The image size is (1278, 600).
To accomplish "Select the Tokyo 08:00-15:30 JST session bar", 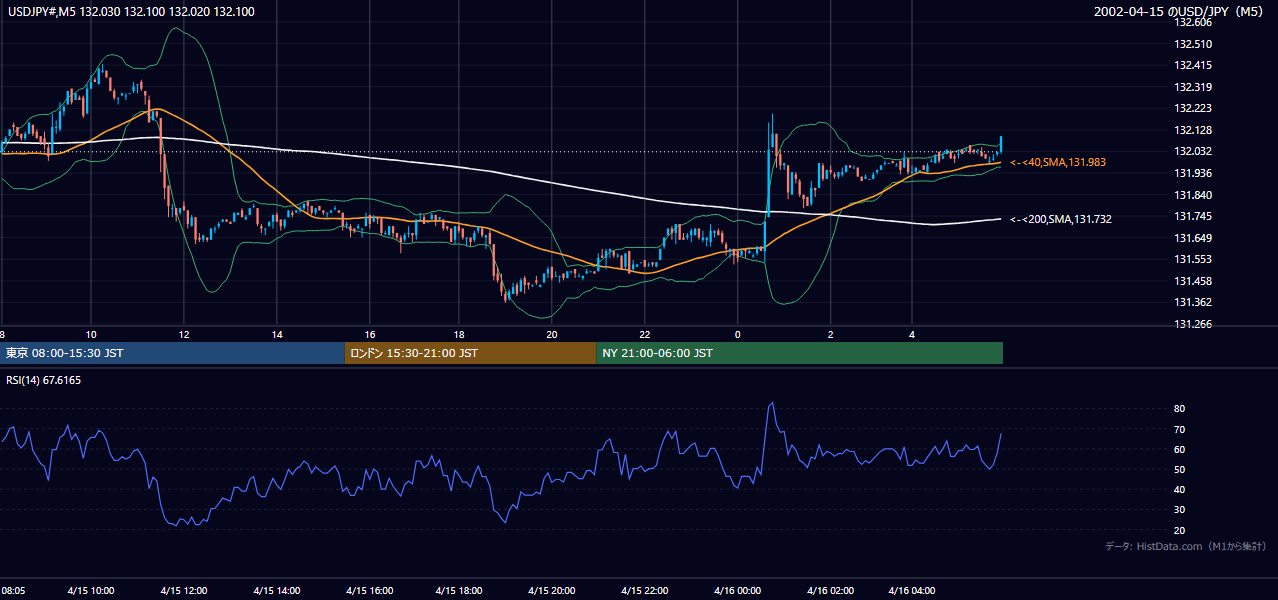I will coord(172,353).
